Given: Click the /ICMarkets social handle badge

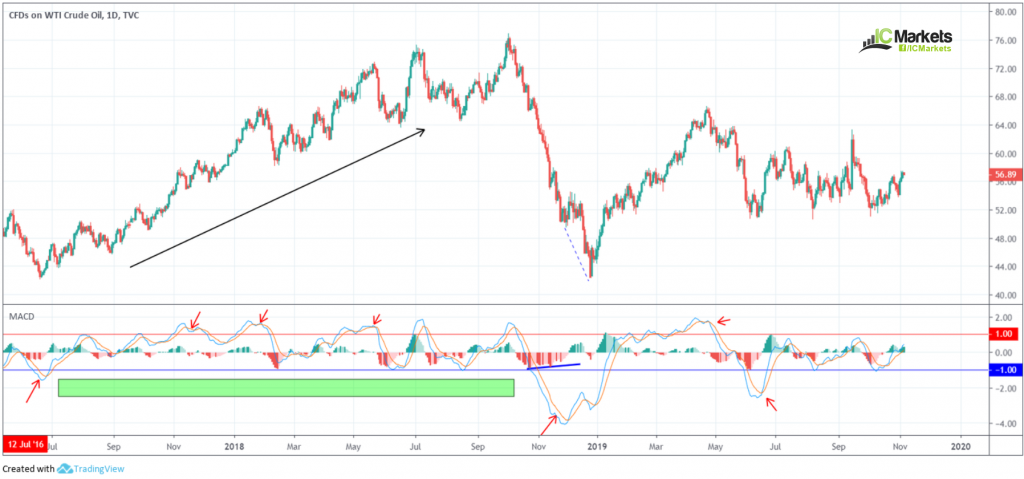Looking at the screenshot, I should coord(925,48).
